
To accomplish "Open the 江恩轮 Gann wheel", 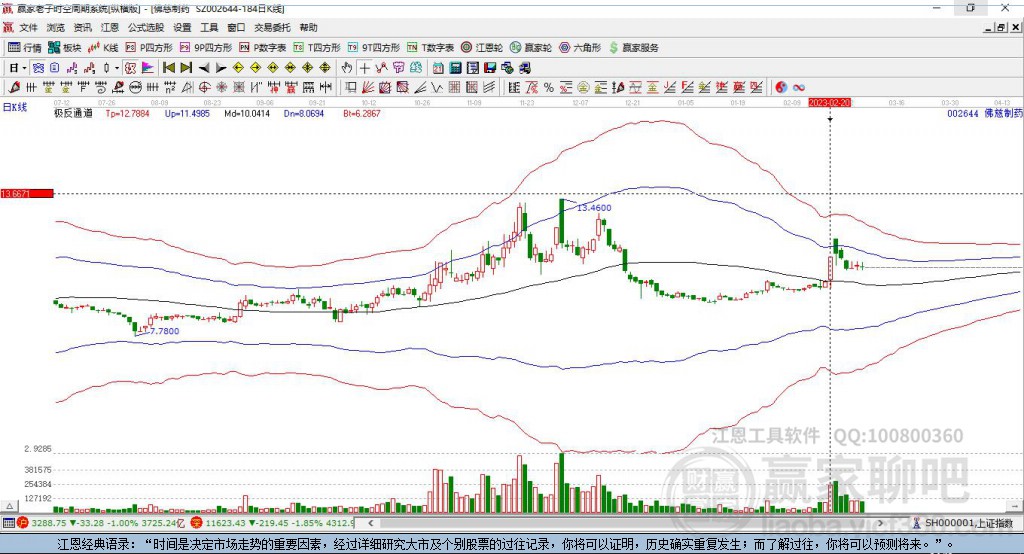I will (482, 48).
